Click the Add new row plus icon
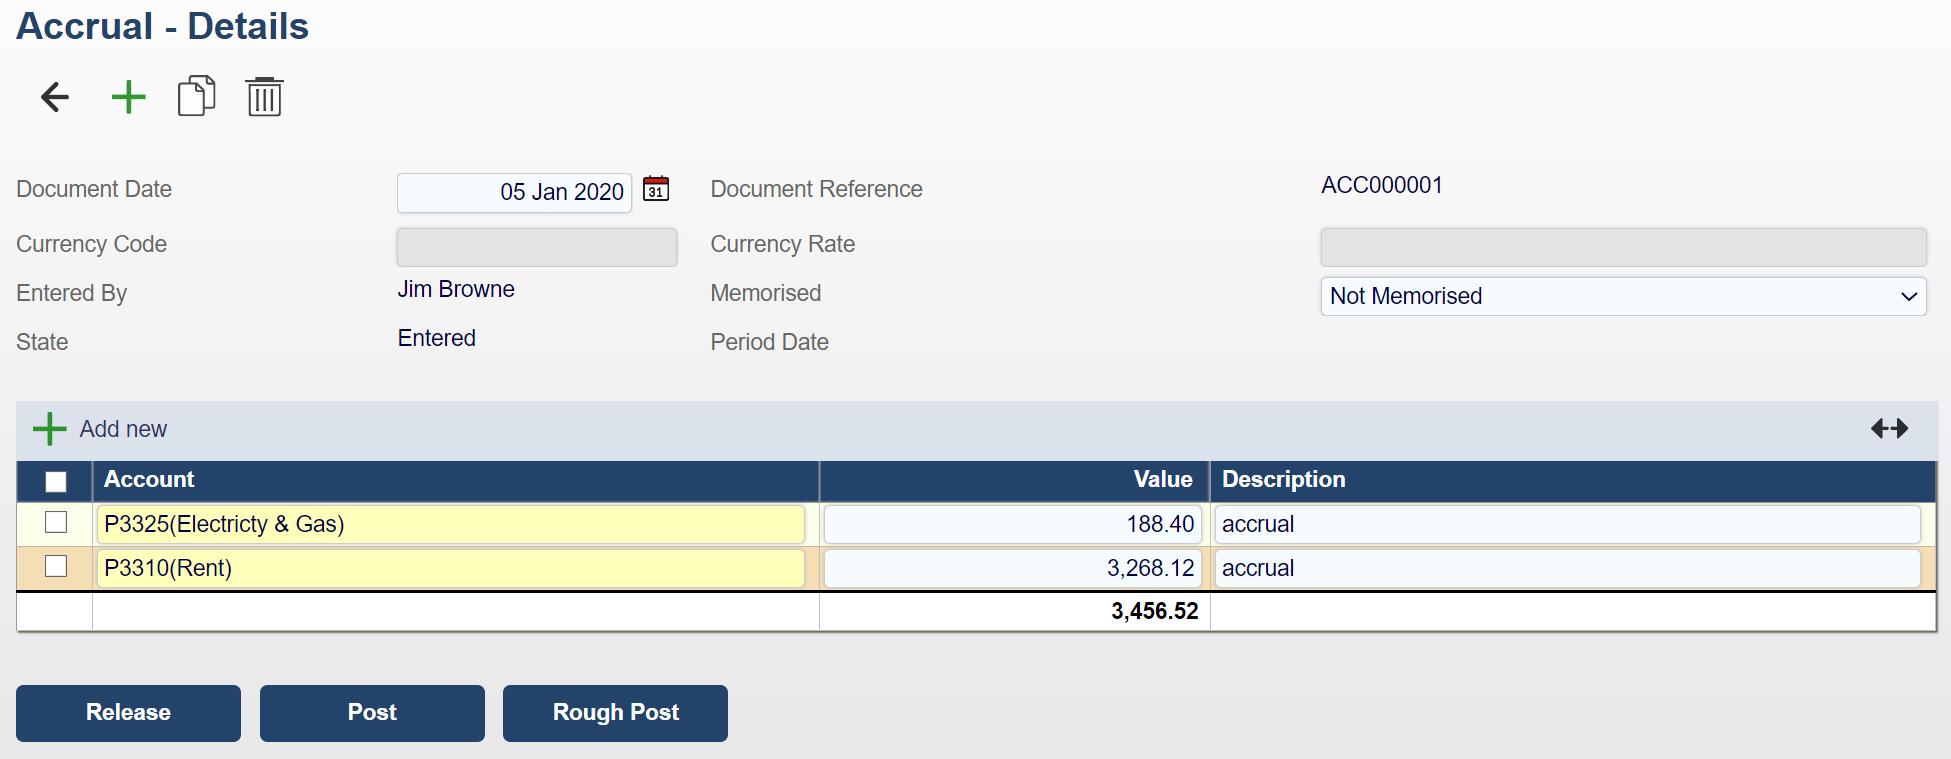The width and height of the screenshot is (1951, 759). tap(49, 429)
